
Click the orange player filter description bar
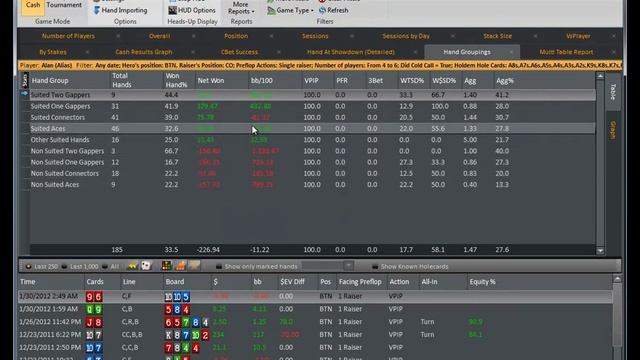click(x=320, y=65)
